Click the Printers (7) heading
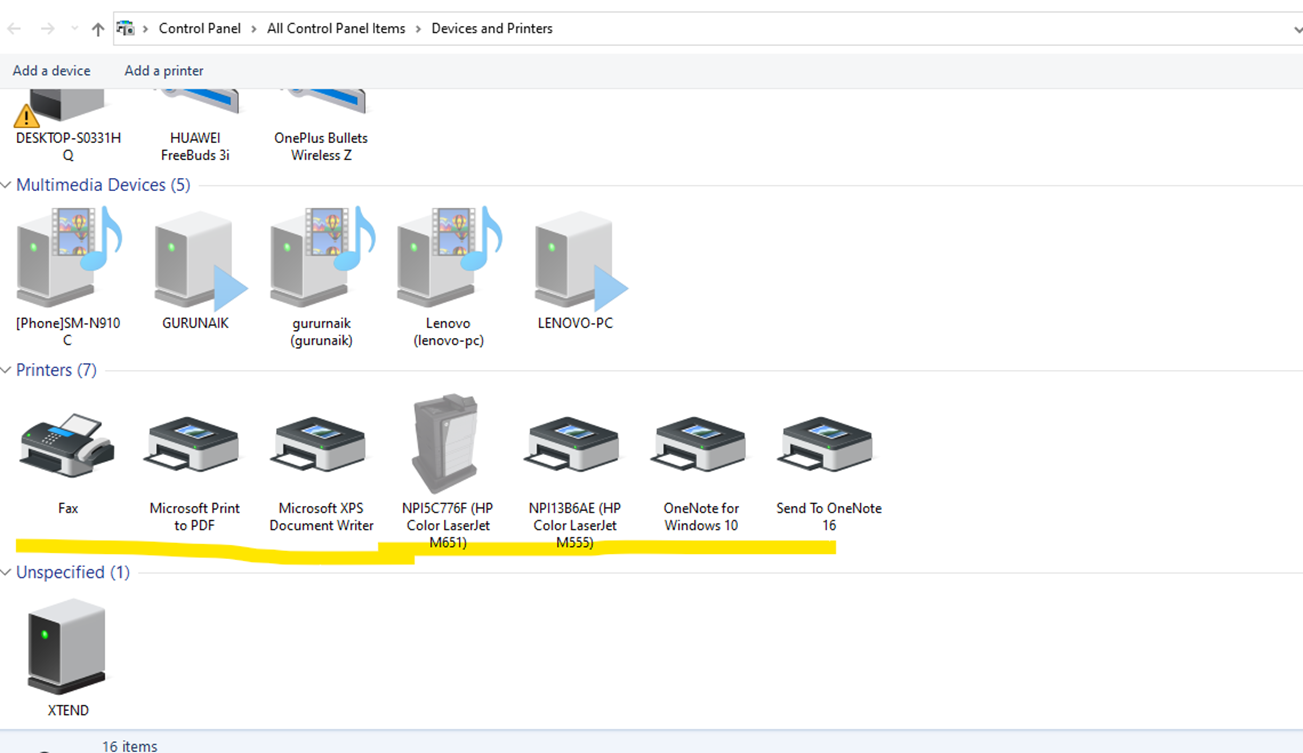The image size is (1303, 753). 56,371
